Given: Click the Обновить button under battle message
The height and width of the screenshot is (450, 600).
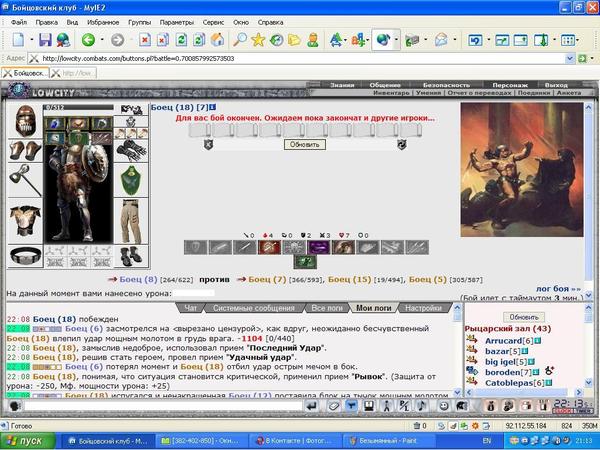Looking at the screenshot, I should [305, 145].
